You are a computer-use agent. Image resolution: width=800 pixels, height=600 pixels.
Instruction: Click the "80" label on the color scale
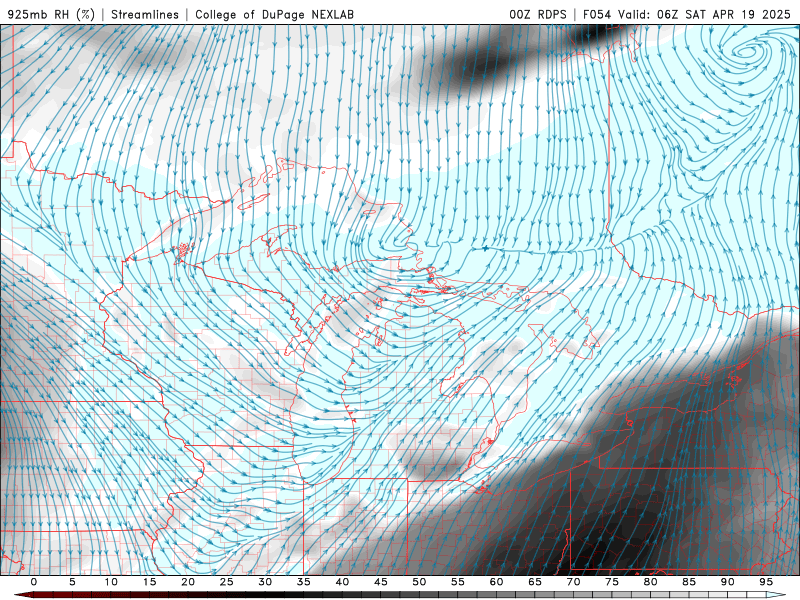click(651, 582)
